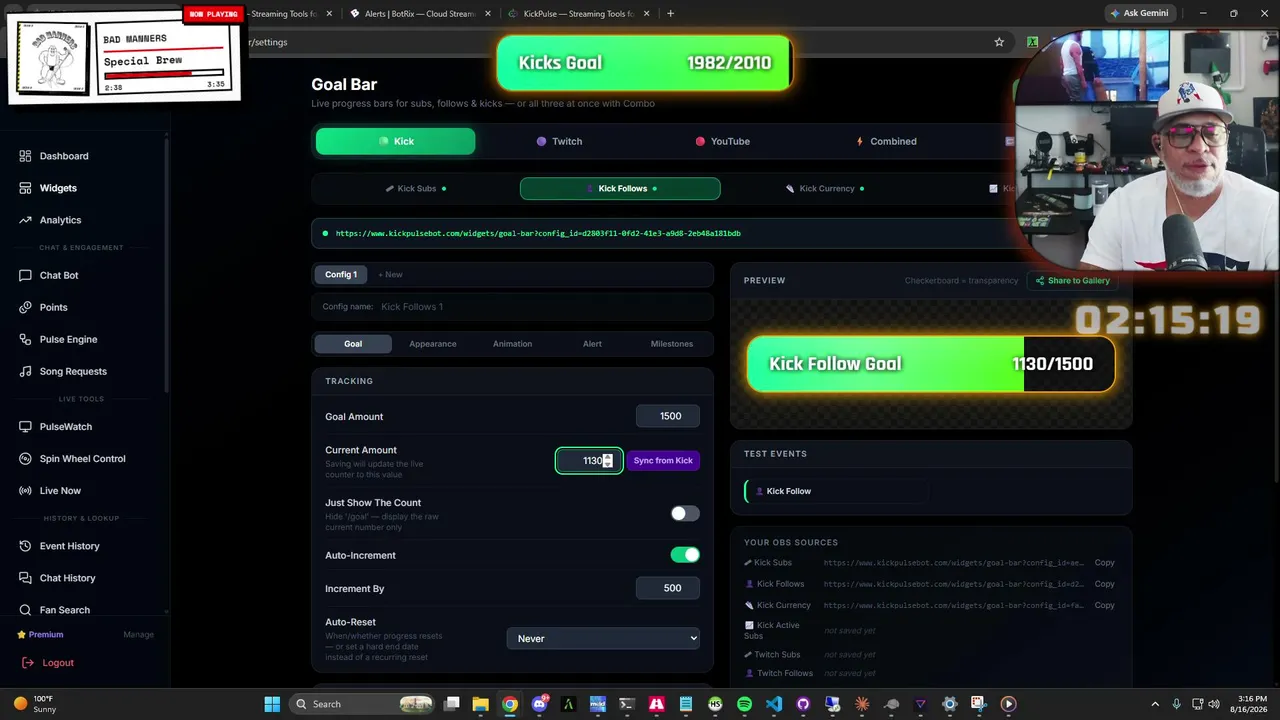
Task: Select the Combined platform tab
Action: (x=885, y=141)
